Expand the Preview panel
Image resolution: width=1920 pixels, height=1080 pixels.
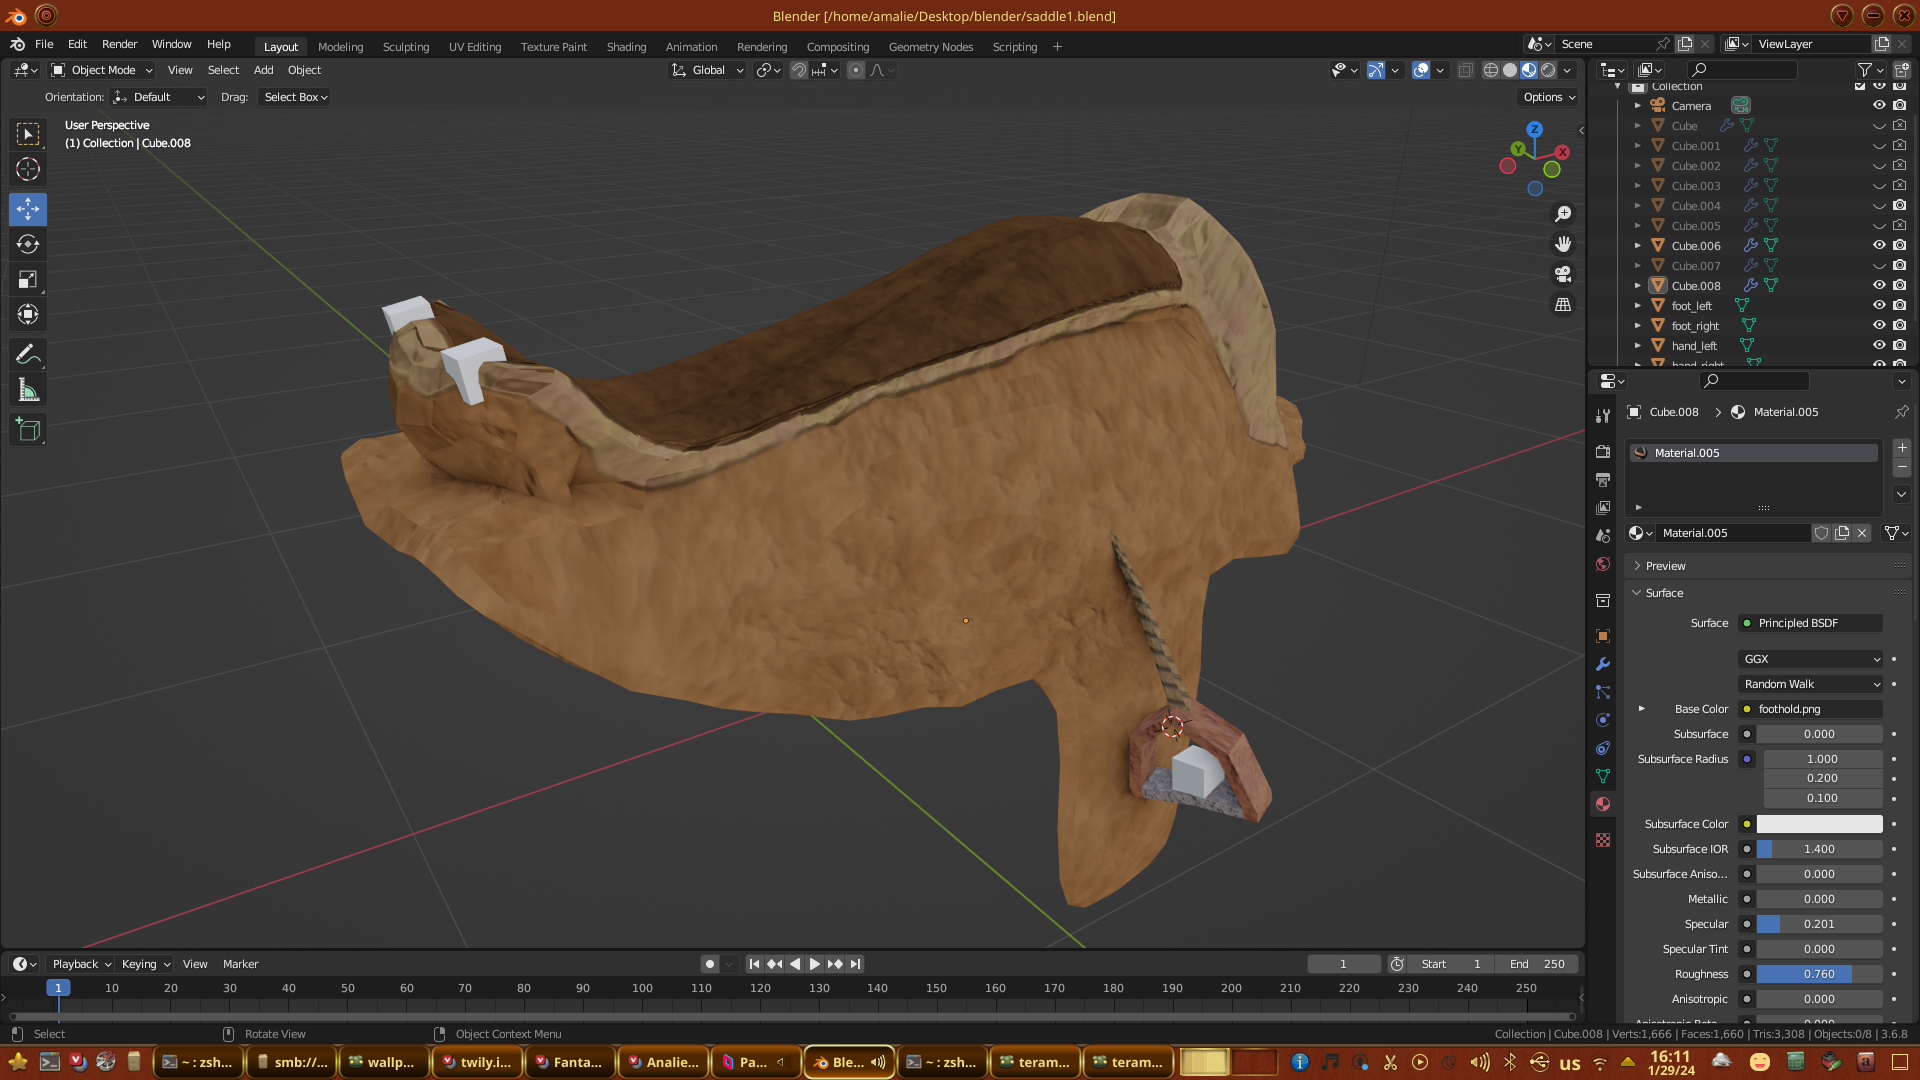pos(1665,566)
